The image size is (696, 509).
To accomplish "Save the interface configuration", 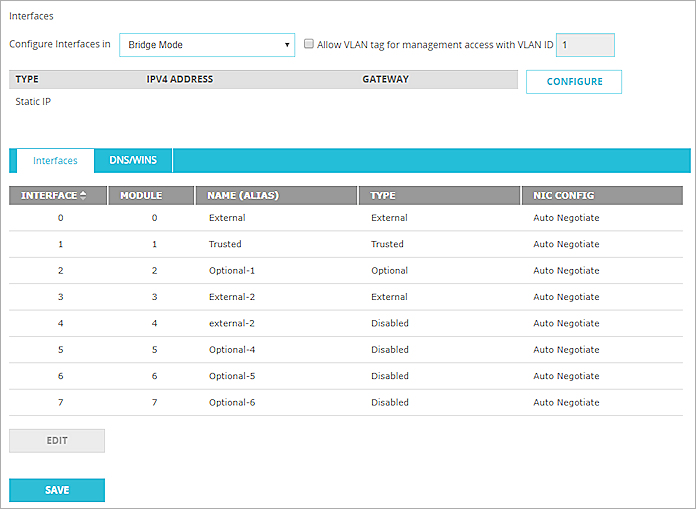I will [57, 490].
